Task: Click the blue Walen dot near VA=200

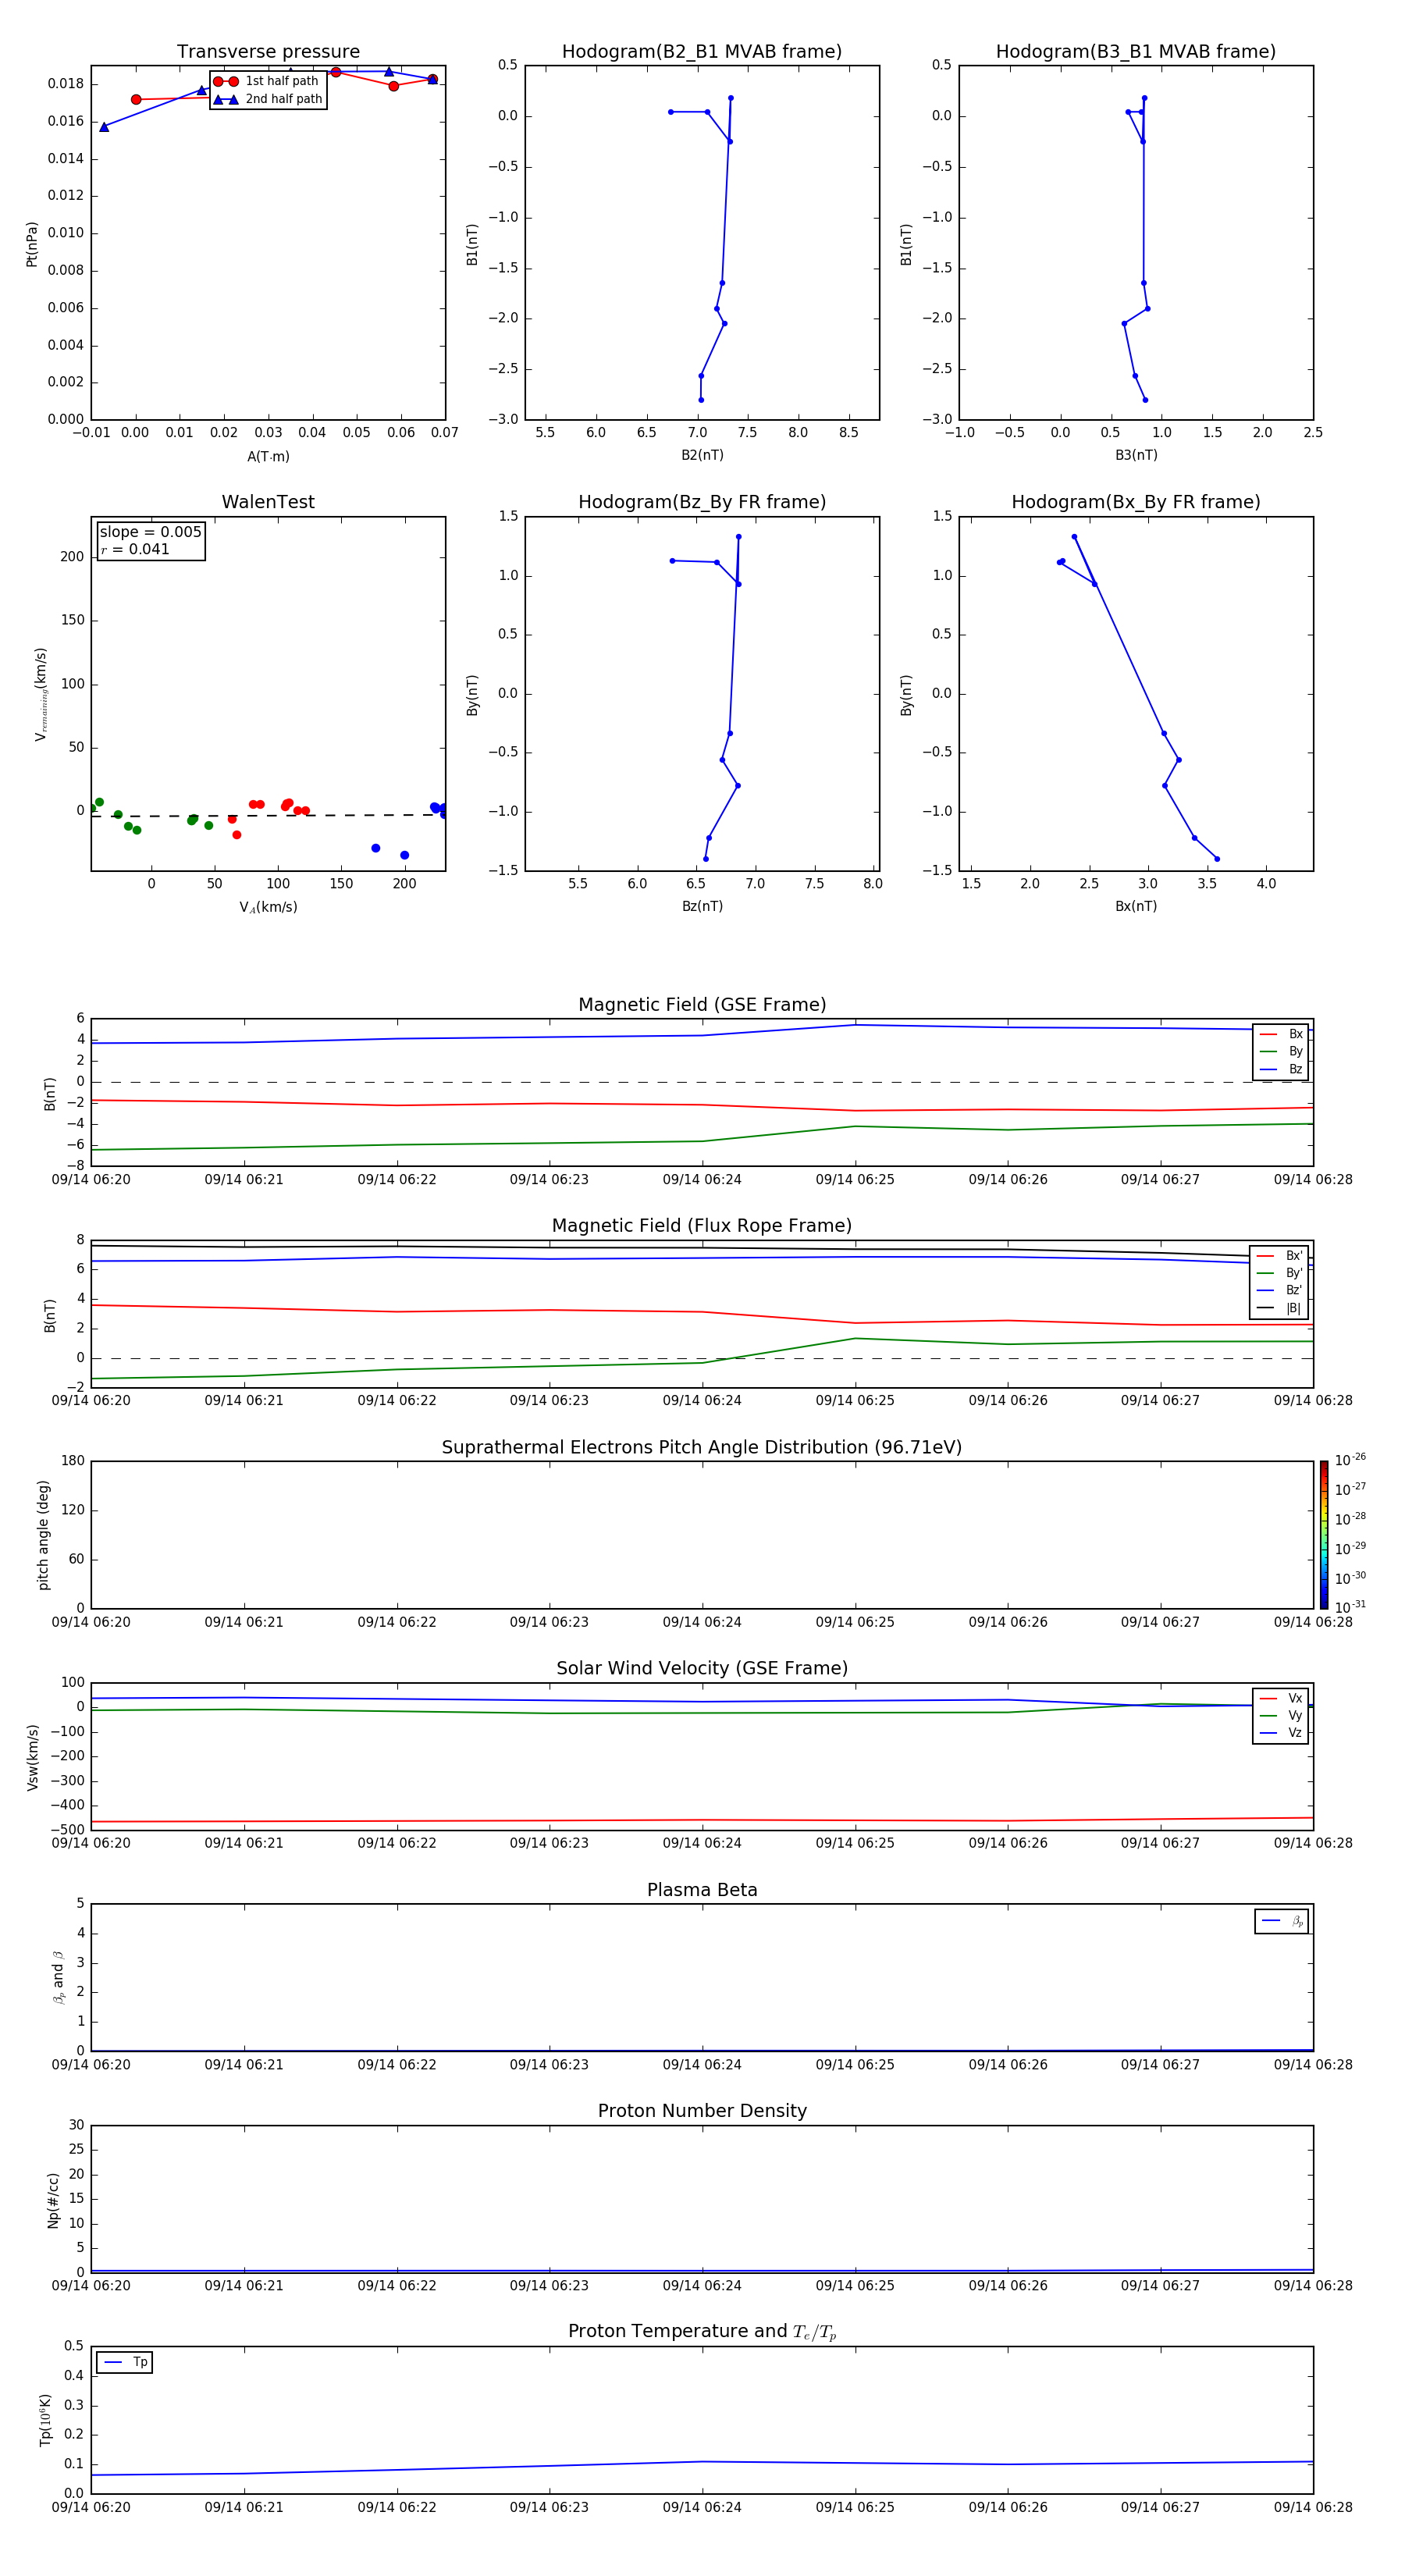Action: (405, 855)
